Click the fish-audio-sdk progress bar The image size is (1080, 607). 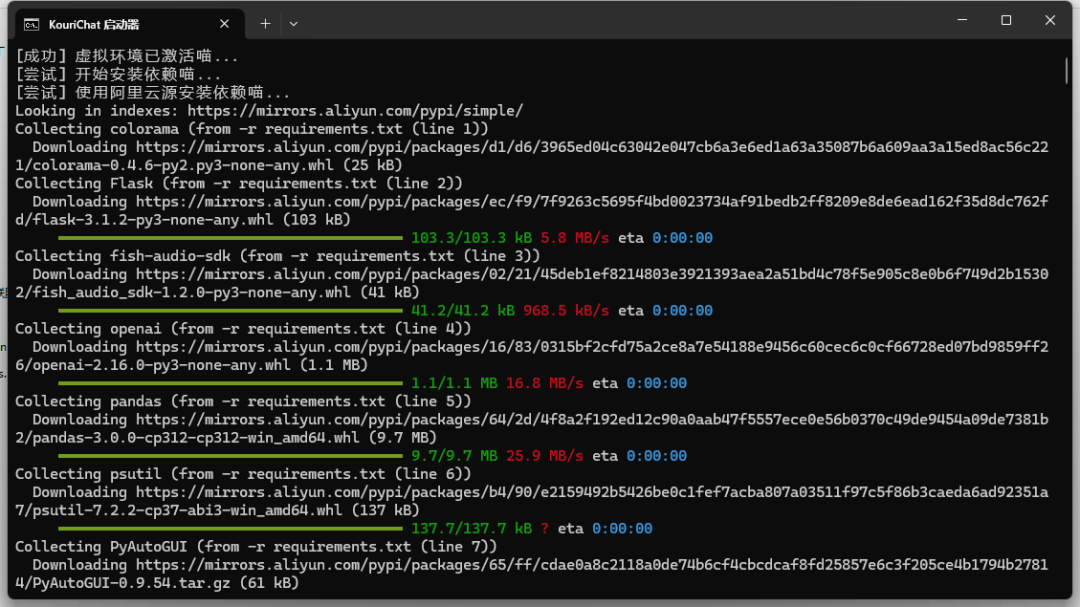coord(230,311)
